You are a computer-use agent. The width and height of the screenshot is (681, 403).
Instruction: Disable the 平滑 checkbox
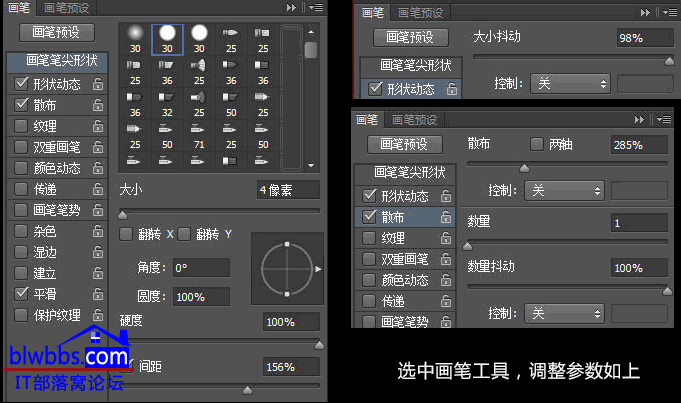pyautogui.click(x=21, y=294)
